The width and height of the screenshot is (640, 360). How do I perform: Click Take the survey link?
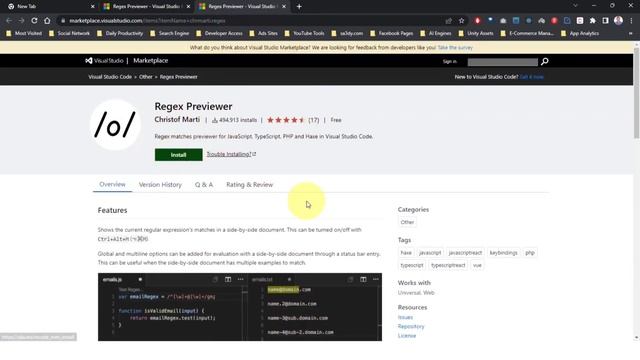(455, 48)
